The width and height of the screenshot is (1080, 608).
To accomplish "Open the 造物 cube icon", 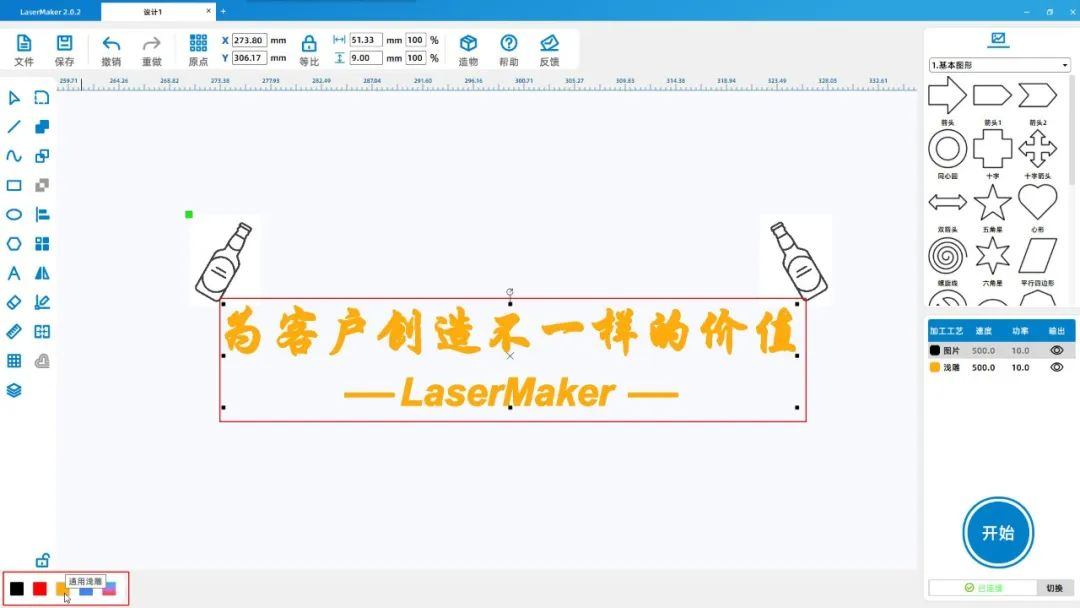I will 468,44.
